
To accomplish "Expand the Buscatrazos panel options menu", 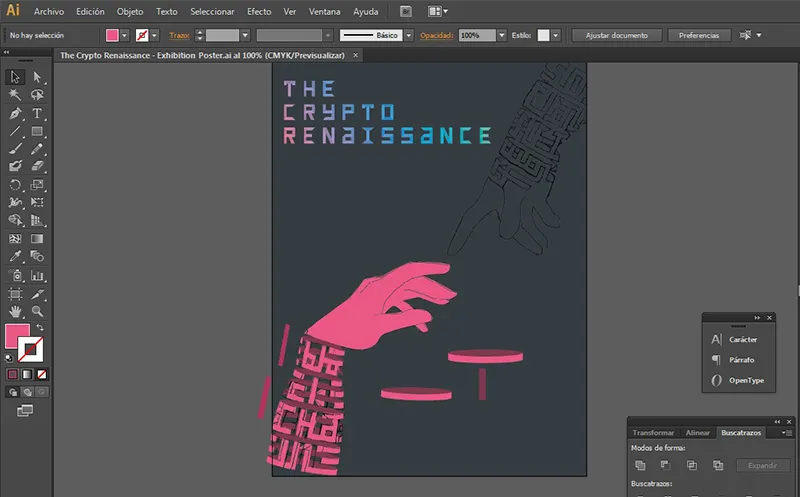I will tap(788, 432).
